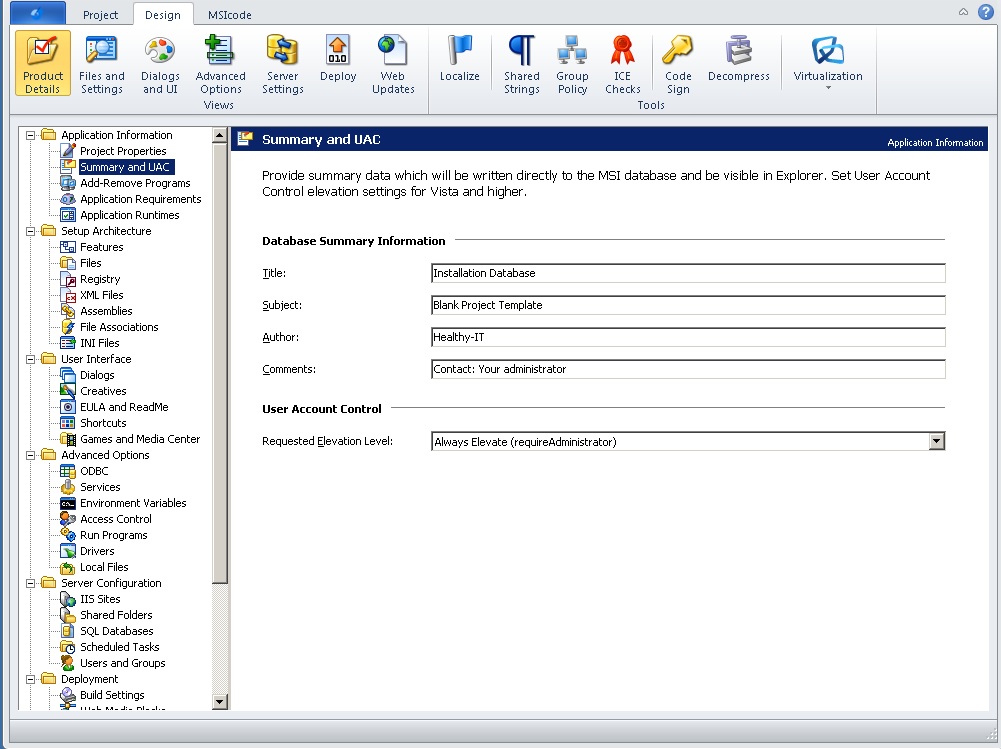This screenshot has height=749, width=1001.
Task: Collapse the Application Information tree node
Action: coord(30,135)
